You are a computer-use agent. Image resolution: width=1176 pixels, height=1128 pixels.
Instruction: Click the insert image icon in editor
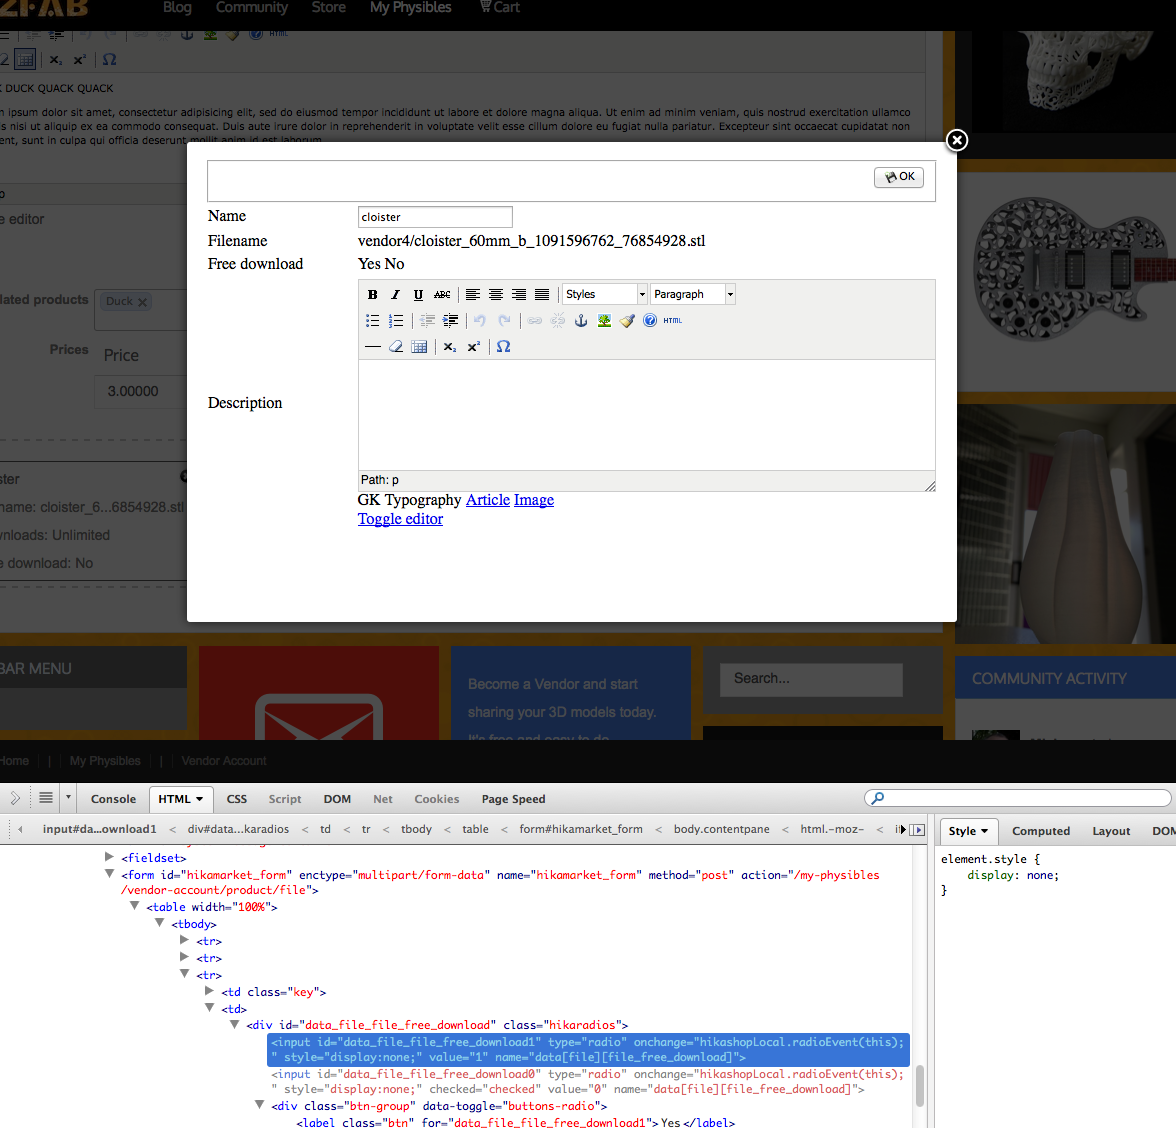click(x=604, y=321)
